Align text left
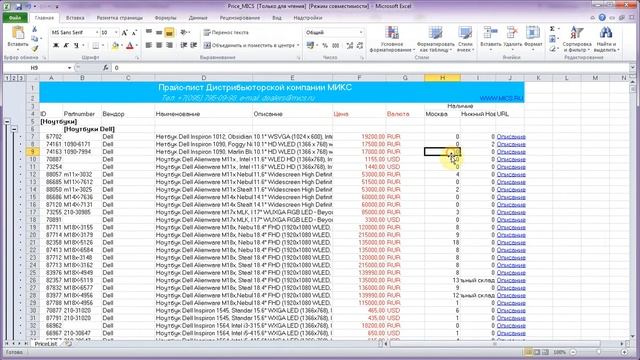Image resolution: width=640 pixels, height=360 pixels. pyautogui.click(x=149, y=45)
